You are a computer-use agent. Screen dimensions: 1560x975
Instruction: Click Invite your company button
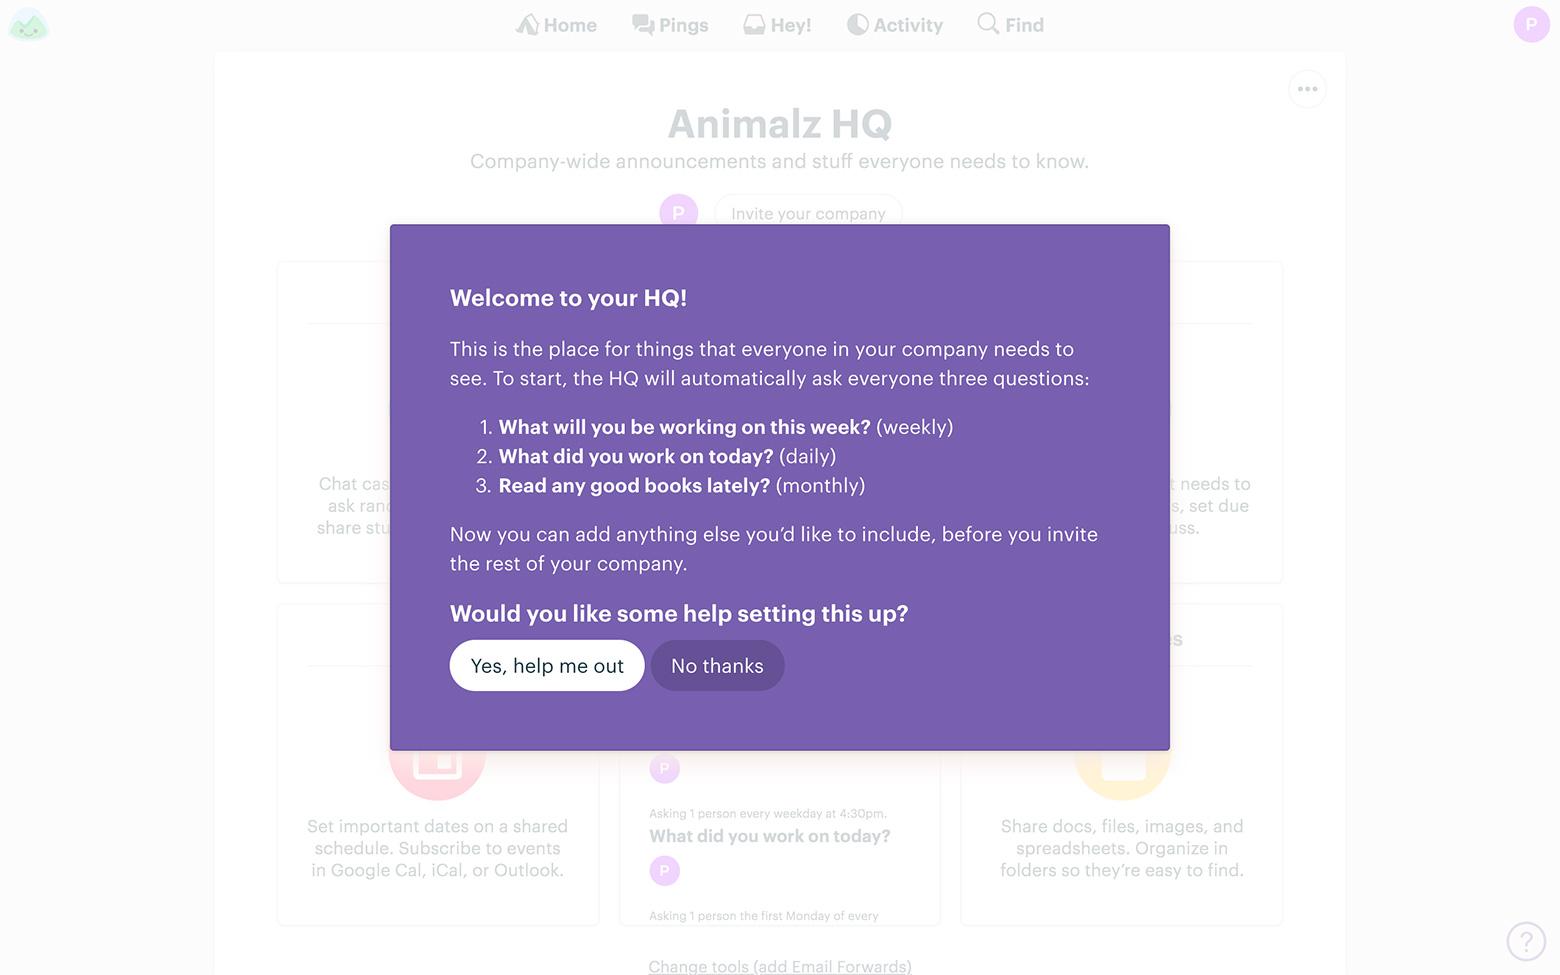click(808, 213)
